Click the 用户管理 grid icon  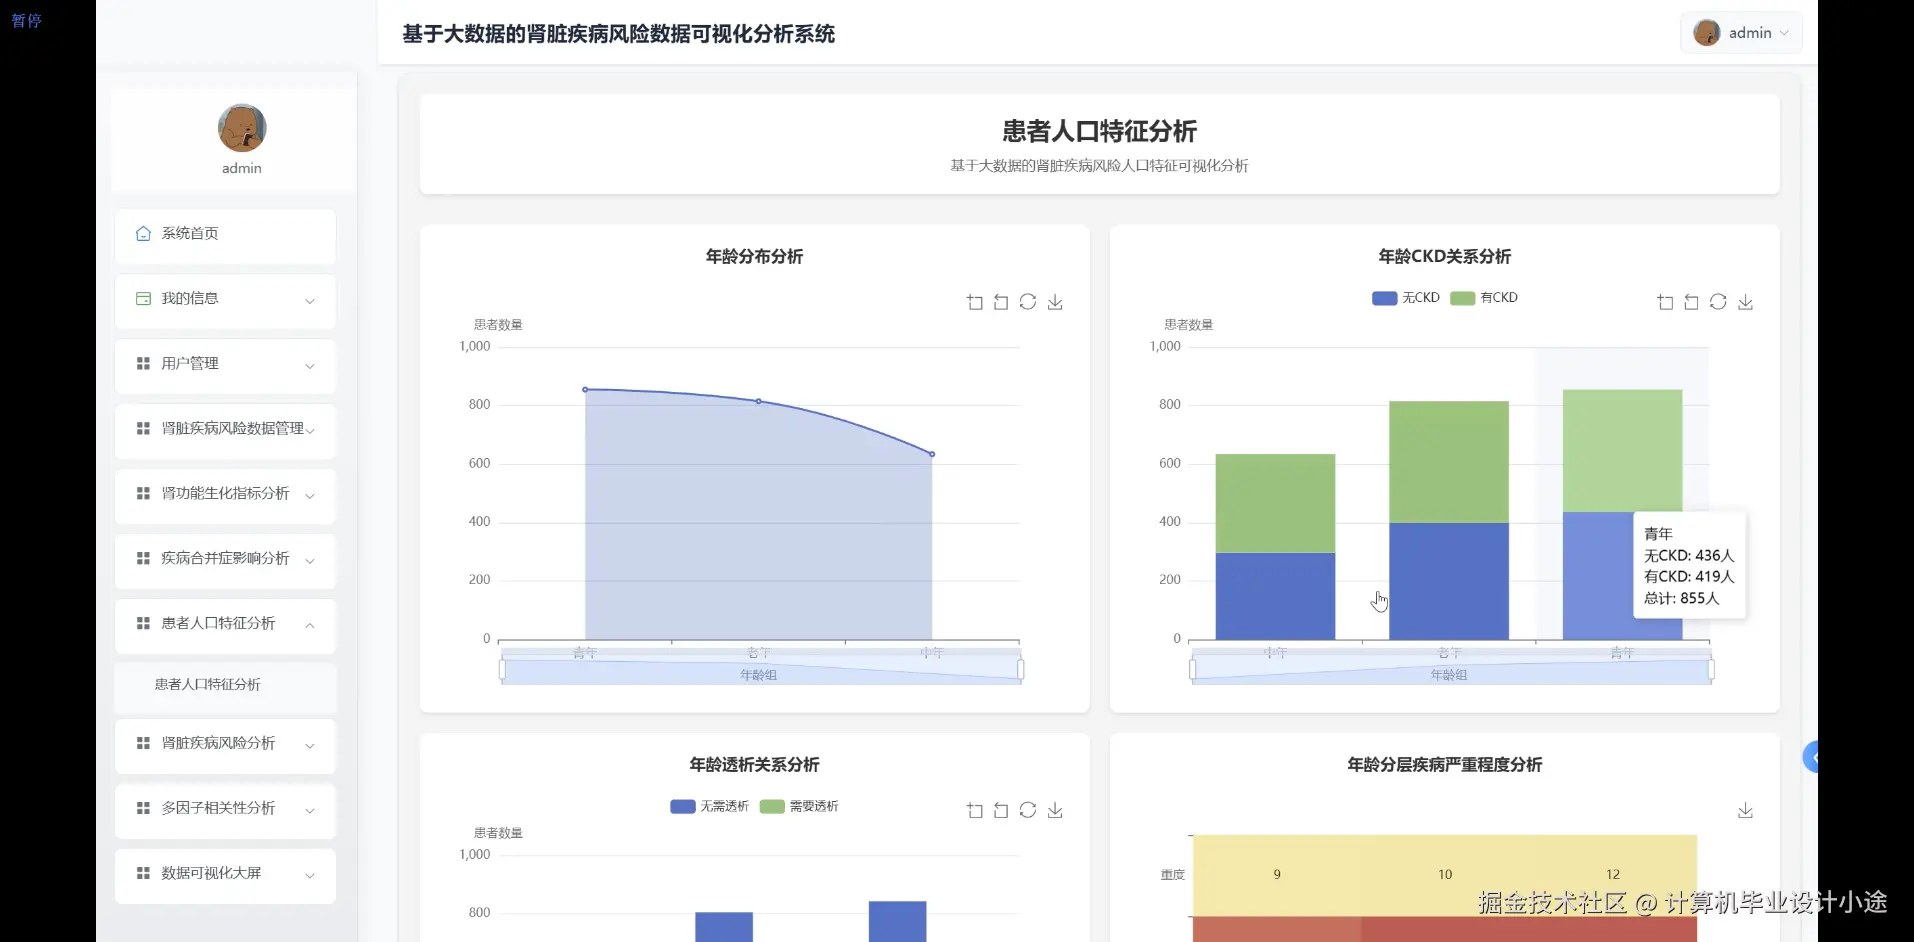pyautogui.click(x=143, y=363)
